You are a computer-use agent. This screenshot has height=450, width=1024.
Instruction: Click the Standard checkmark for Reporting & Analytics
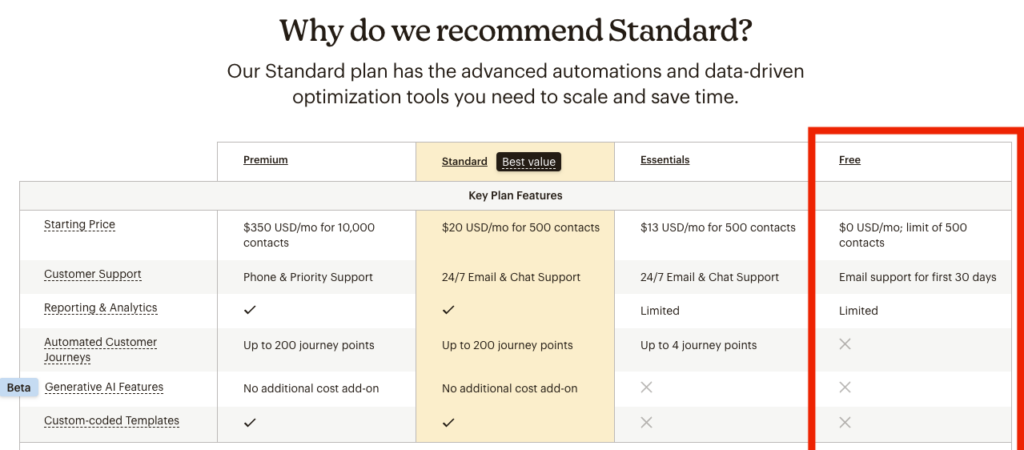pyautogui.click(x=448, y=310)
